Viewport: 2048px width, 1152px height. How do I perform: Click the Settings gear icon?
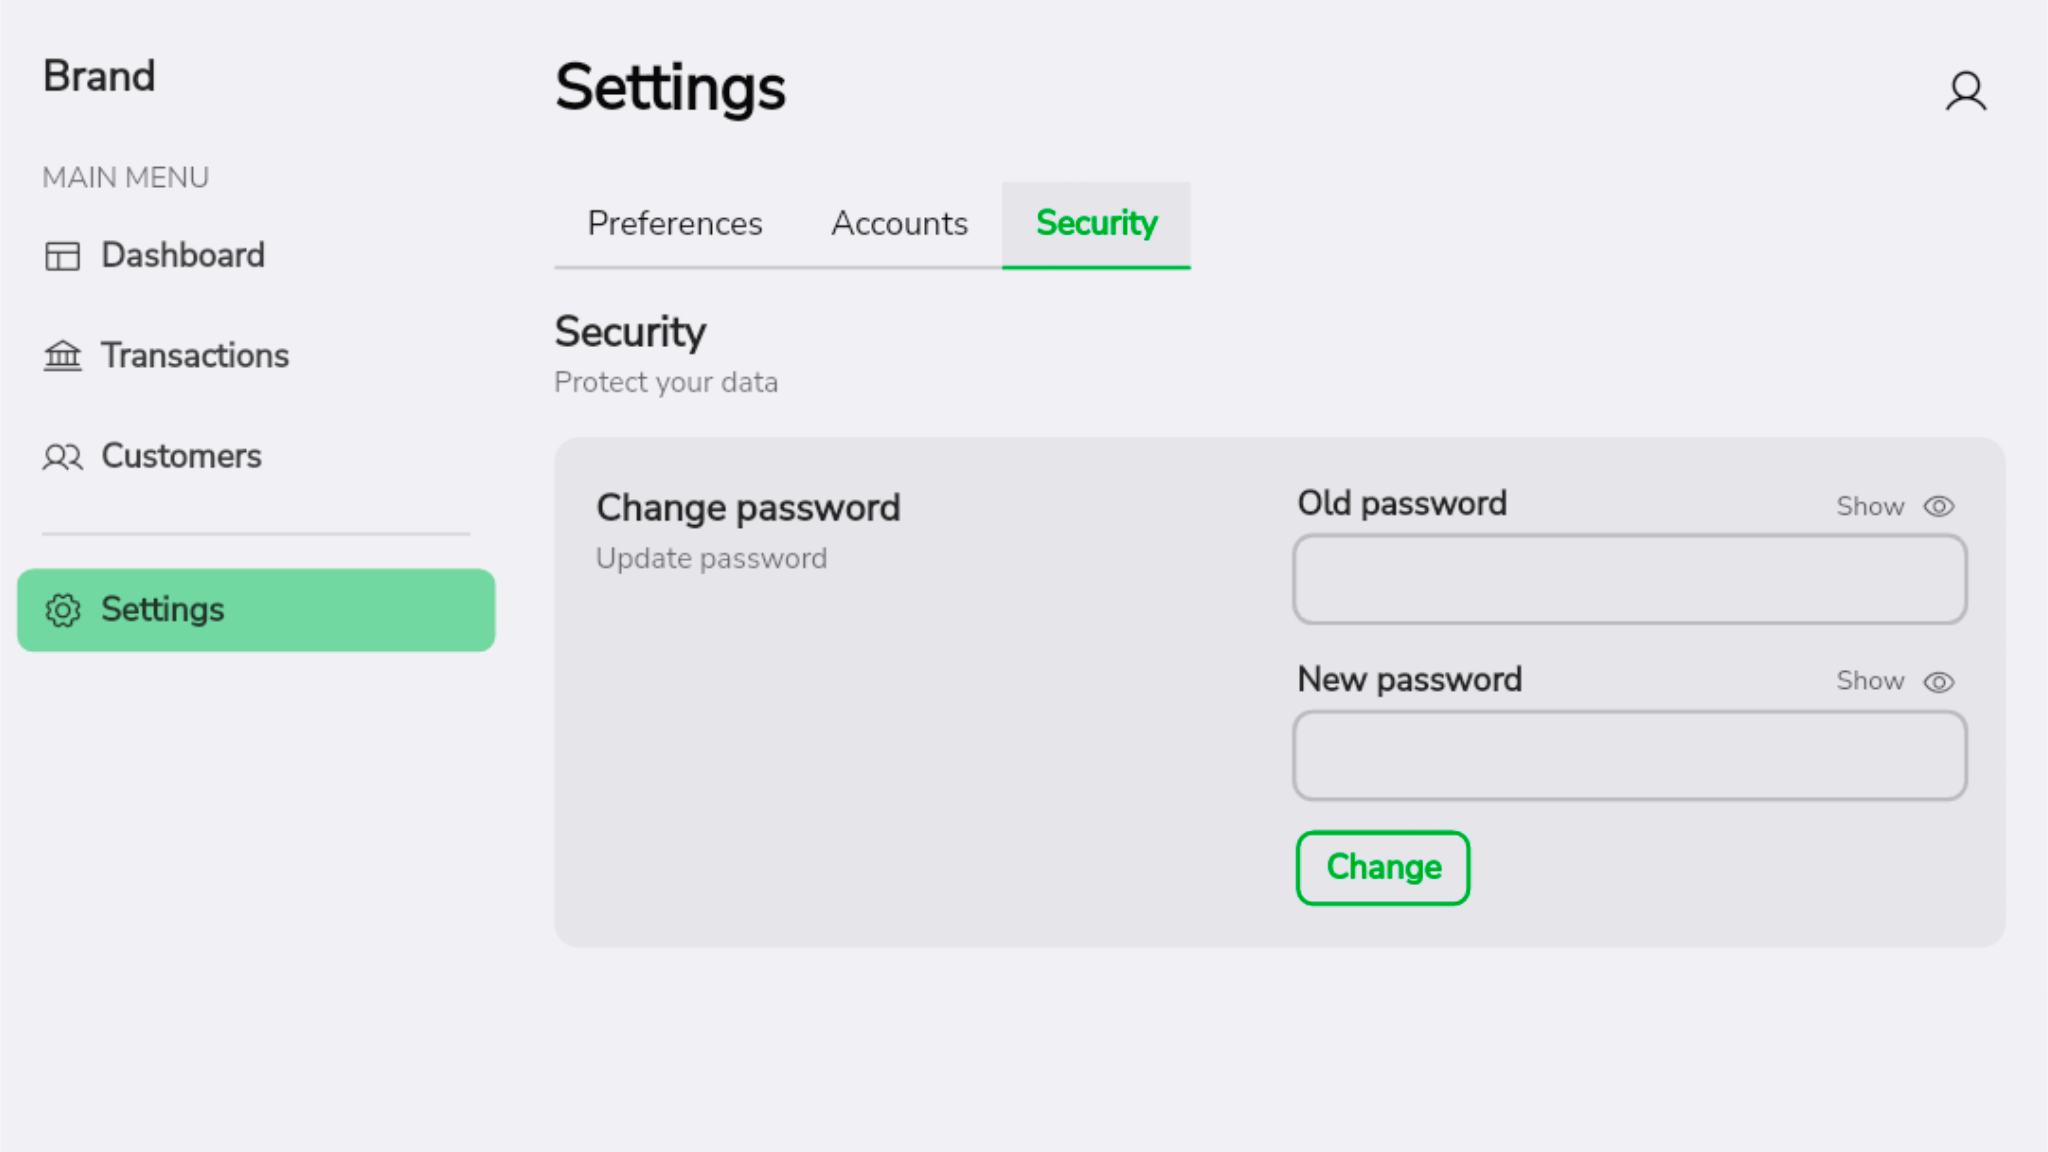62,610
